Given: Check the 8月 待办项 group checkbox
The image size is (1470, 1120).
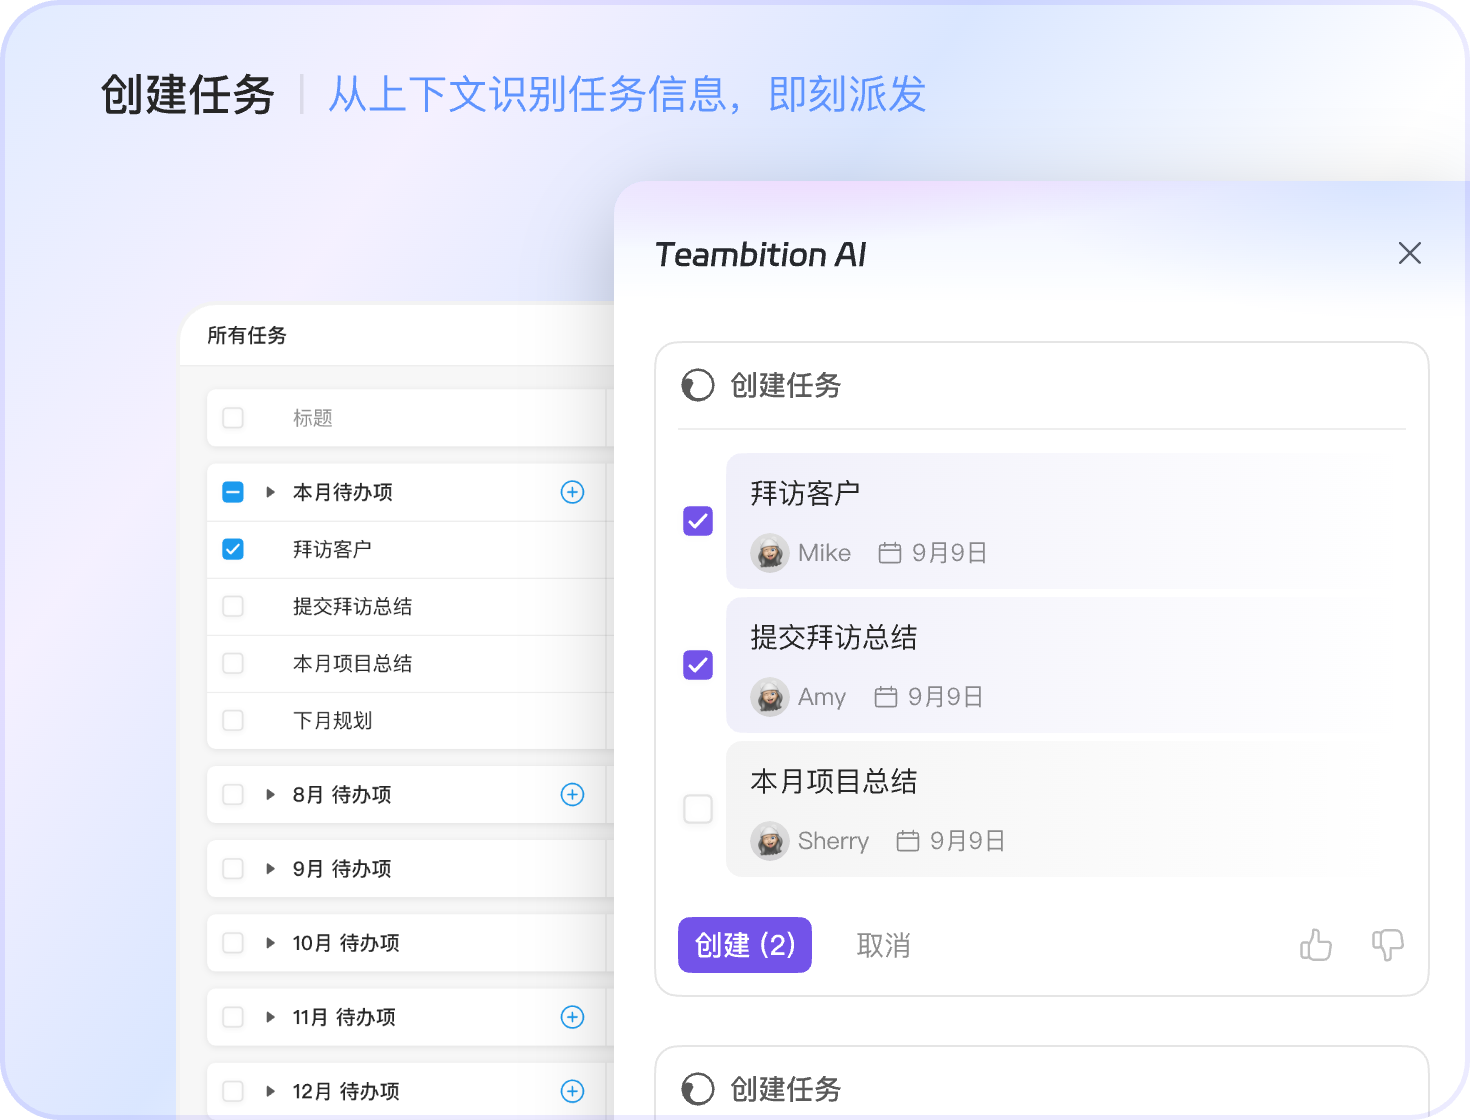Looking at the screenshot, I should [233, 794].
